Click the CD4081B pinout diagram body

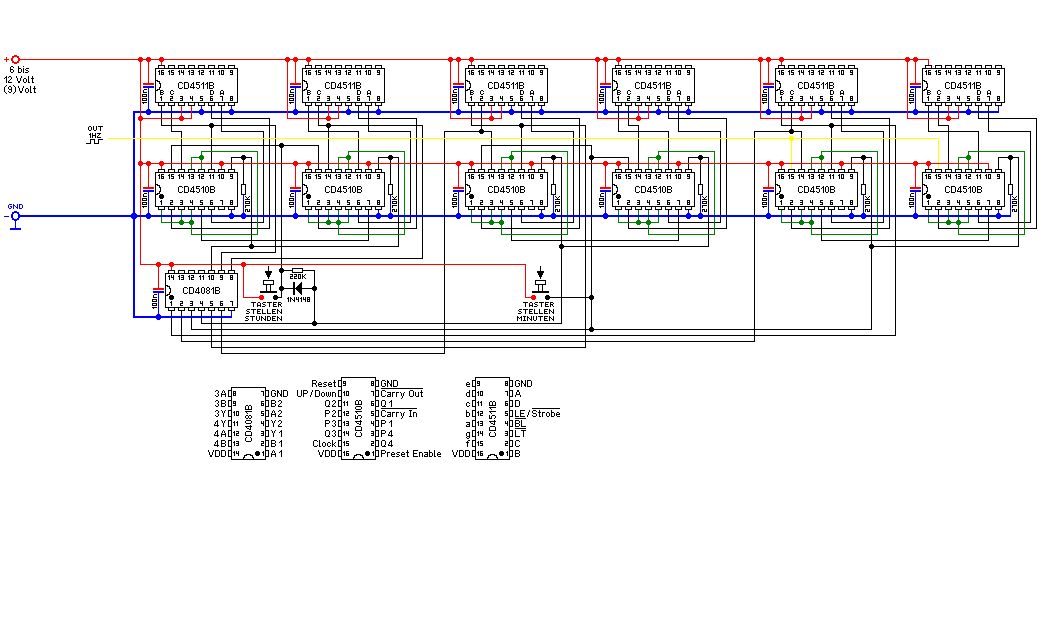tap(249, 423)
